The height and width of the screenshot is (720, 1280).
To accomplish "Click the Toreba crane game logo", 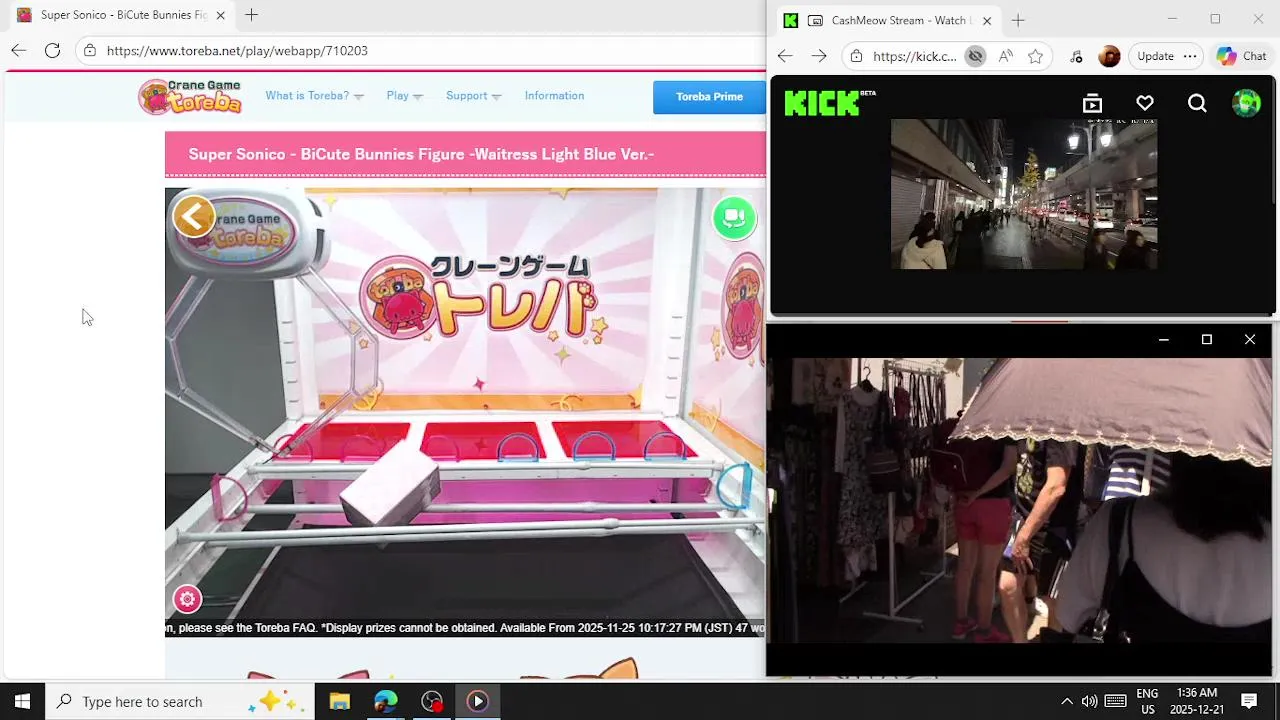I will click(x=190, y=97).
